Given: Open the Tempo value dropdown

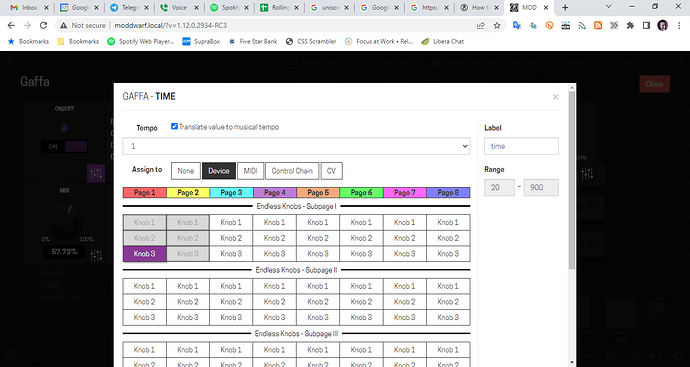Looking at the screenshot, I should [296, 146].
